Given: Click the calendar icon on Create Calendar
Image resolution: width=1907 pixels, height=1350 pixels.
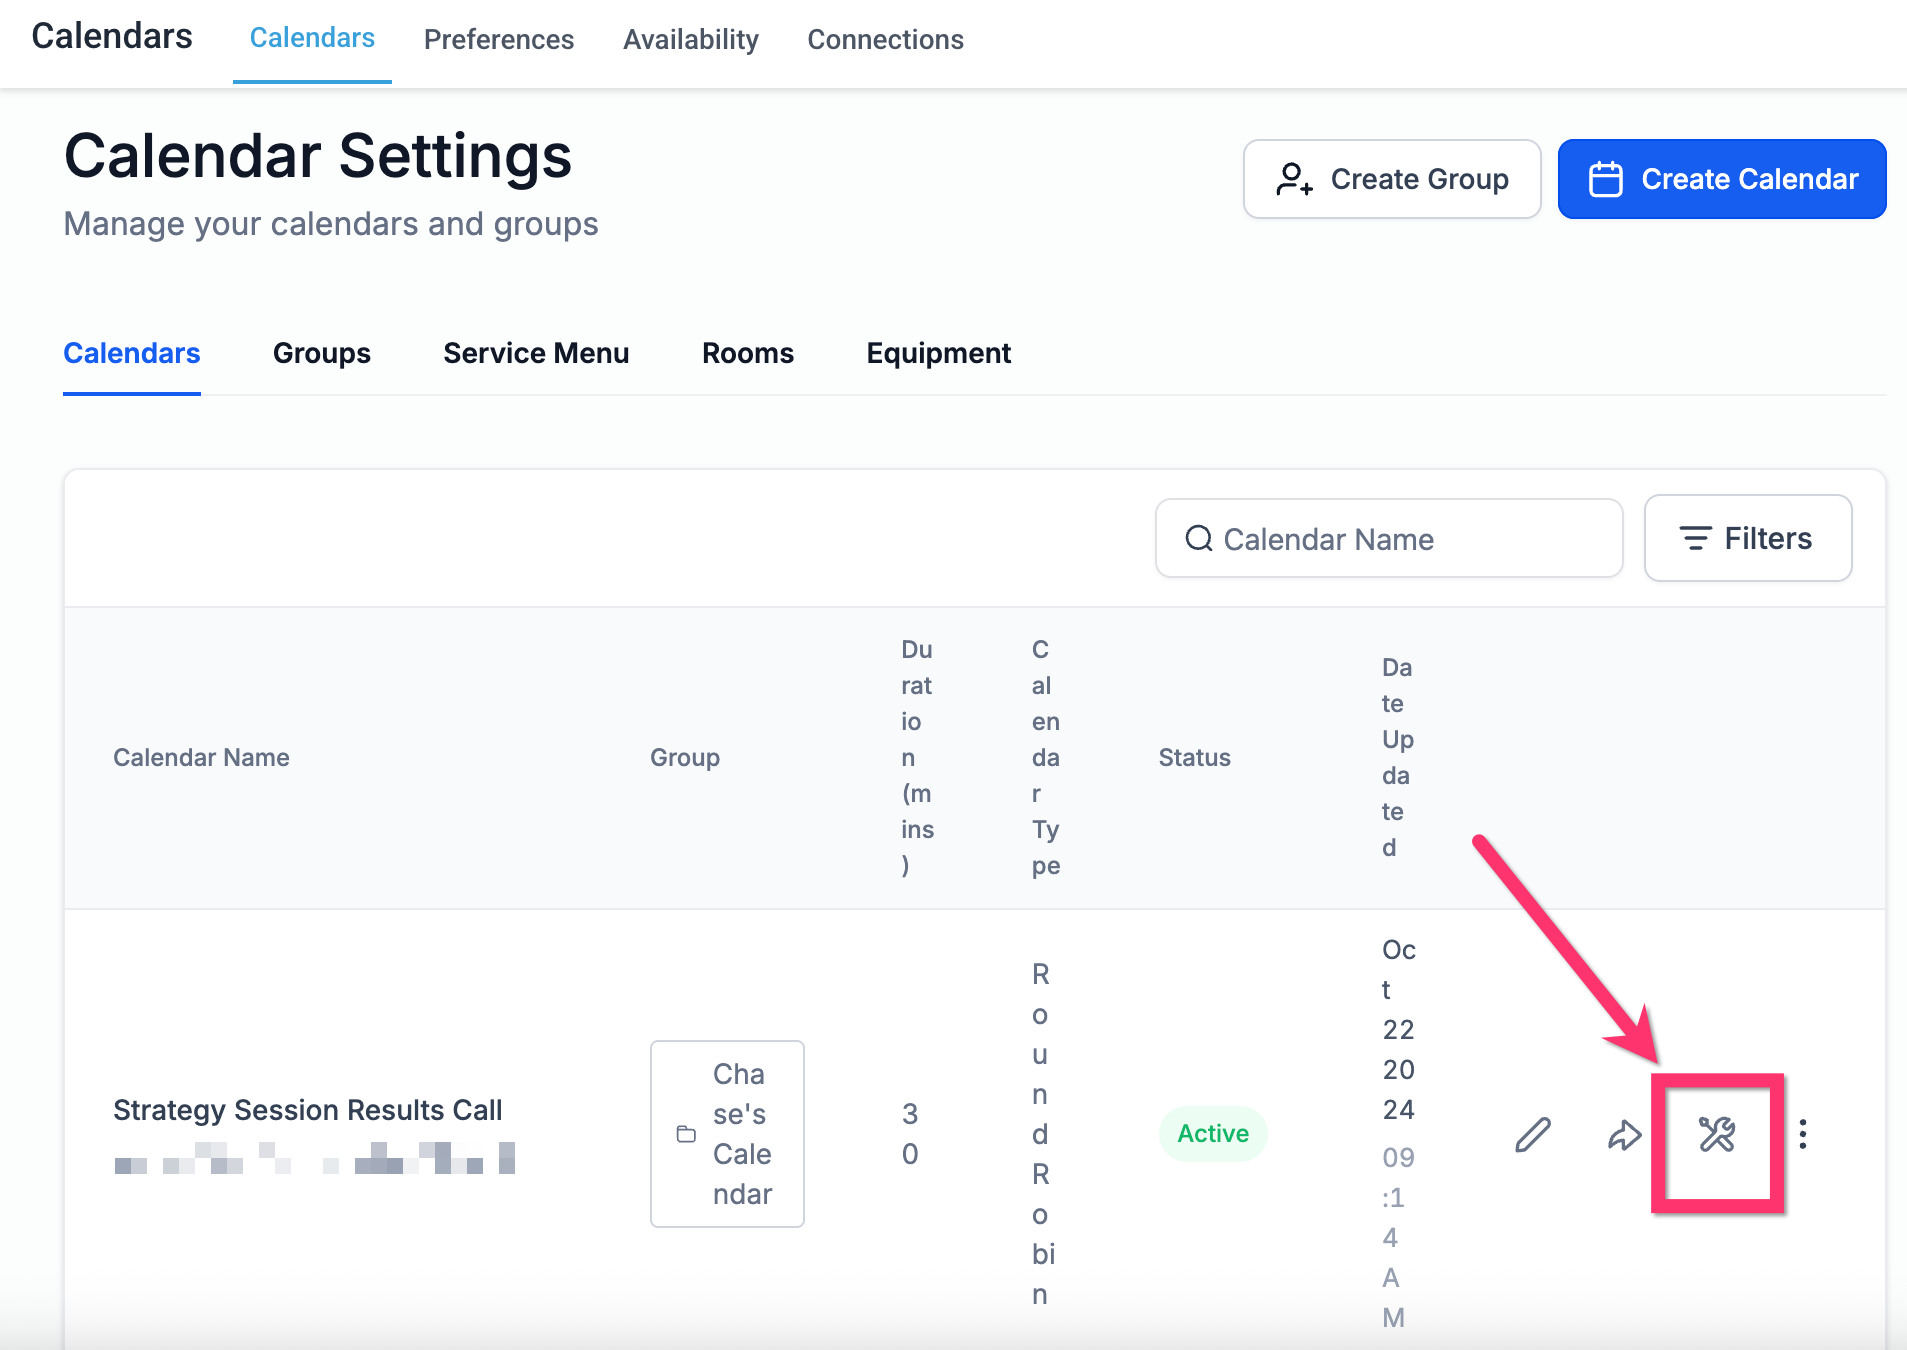Looking at the screenshot, I should [1606, 179].
